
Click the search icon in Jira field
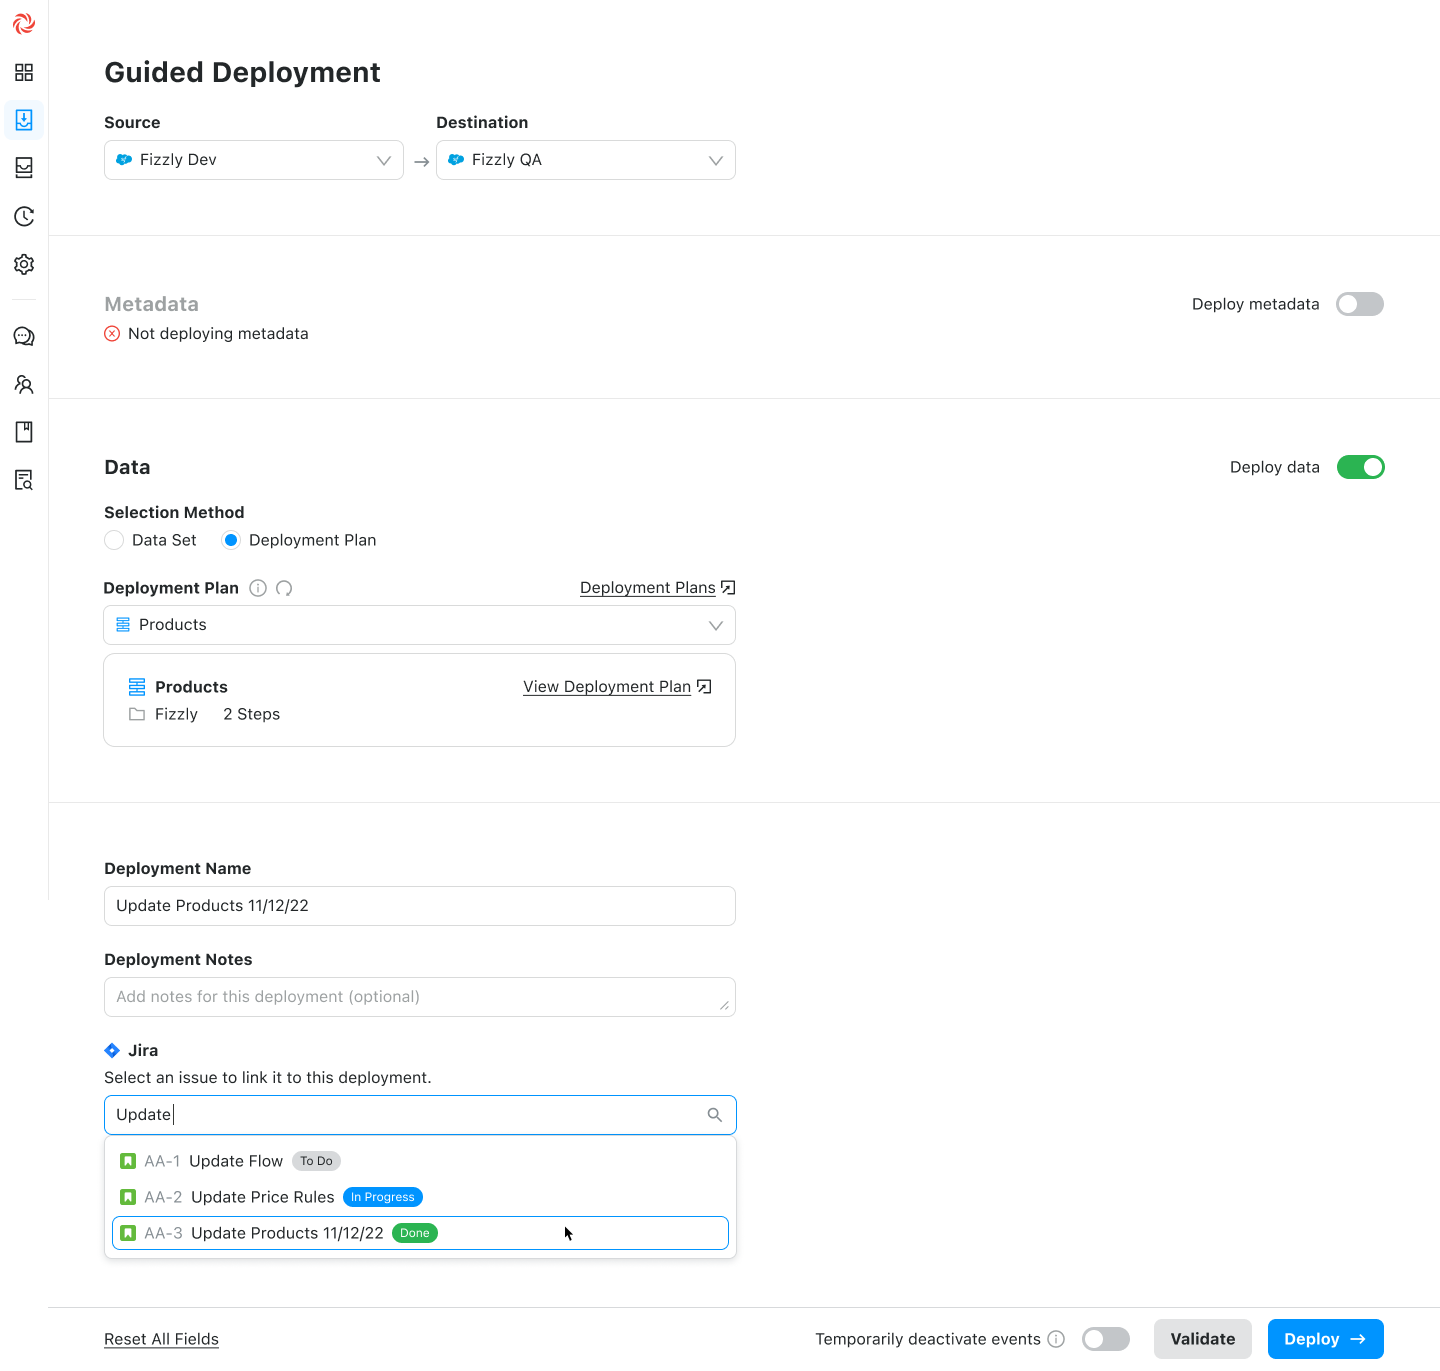(714, 1115)
